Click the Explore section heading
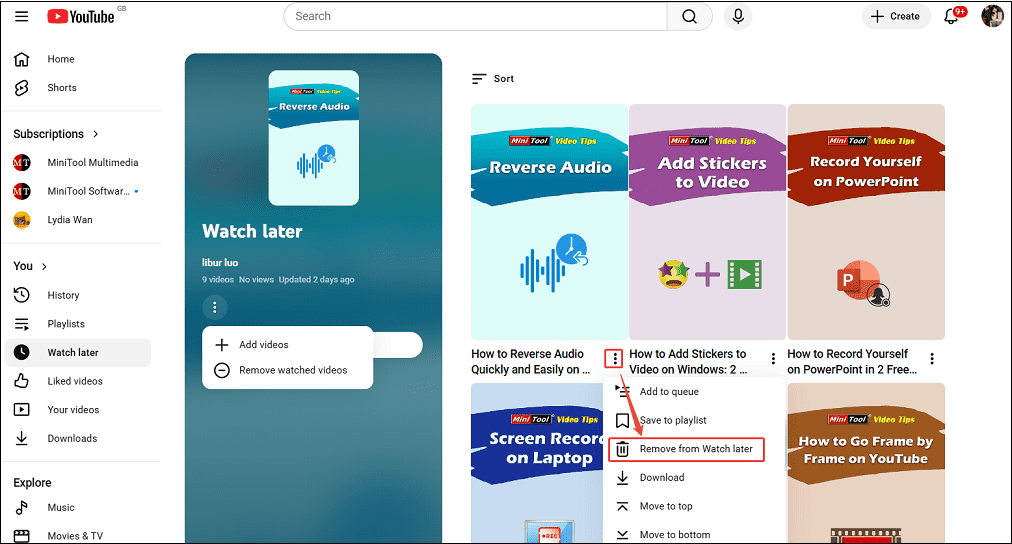 (32, 483)
